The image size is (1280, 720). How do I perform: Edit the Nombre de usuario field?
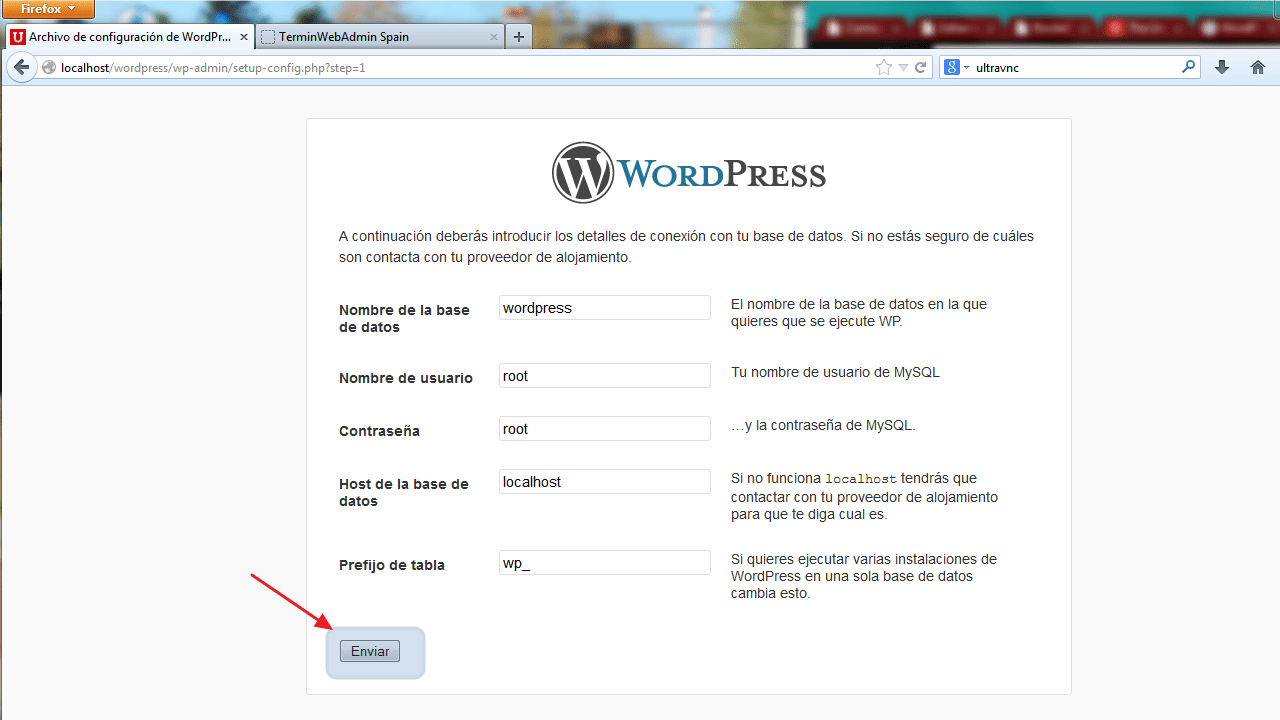[x=605, y=376]
